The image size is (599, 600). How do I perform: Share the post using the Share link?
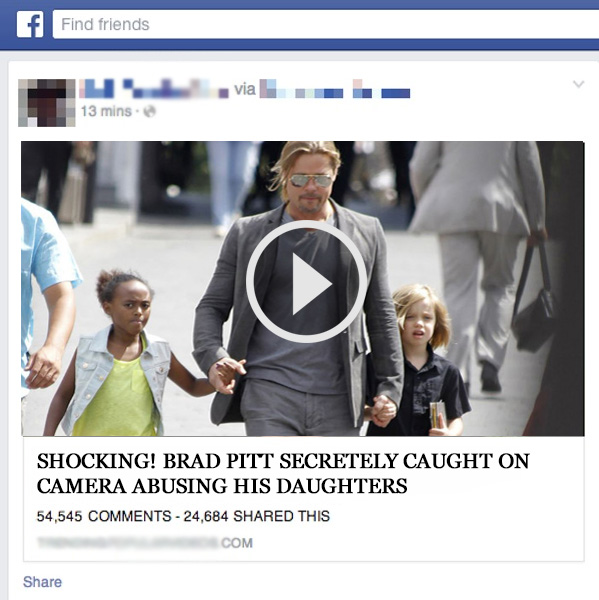pyautogui.click(x=42, y=582)
